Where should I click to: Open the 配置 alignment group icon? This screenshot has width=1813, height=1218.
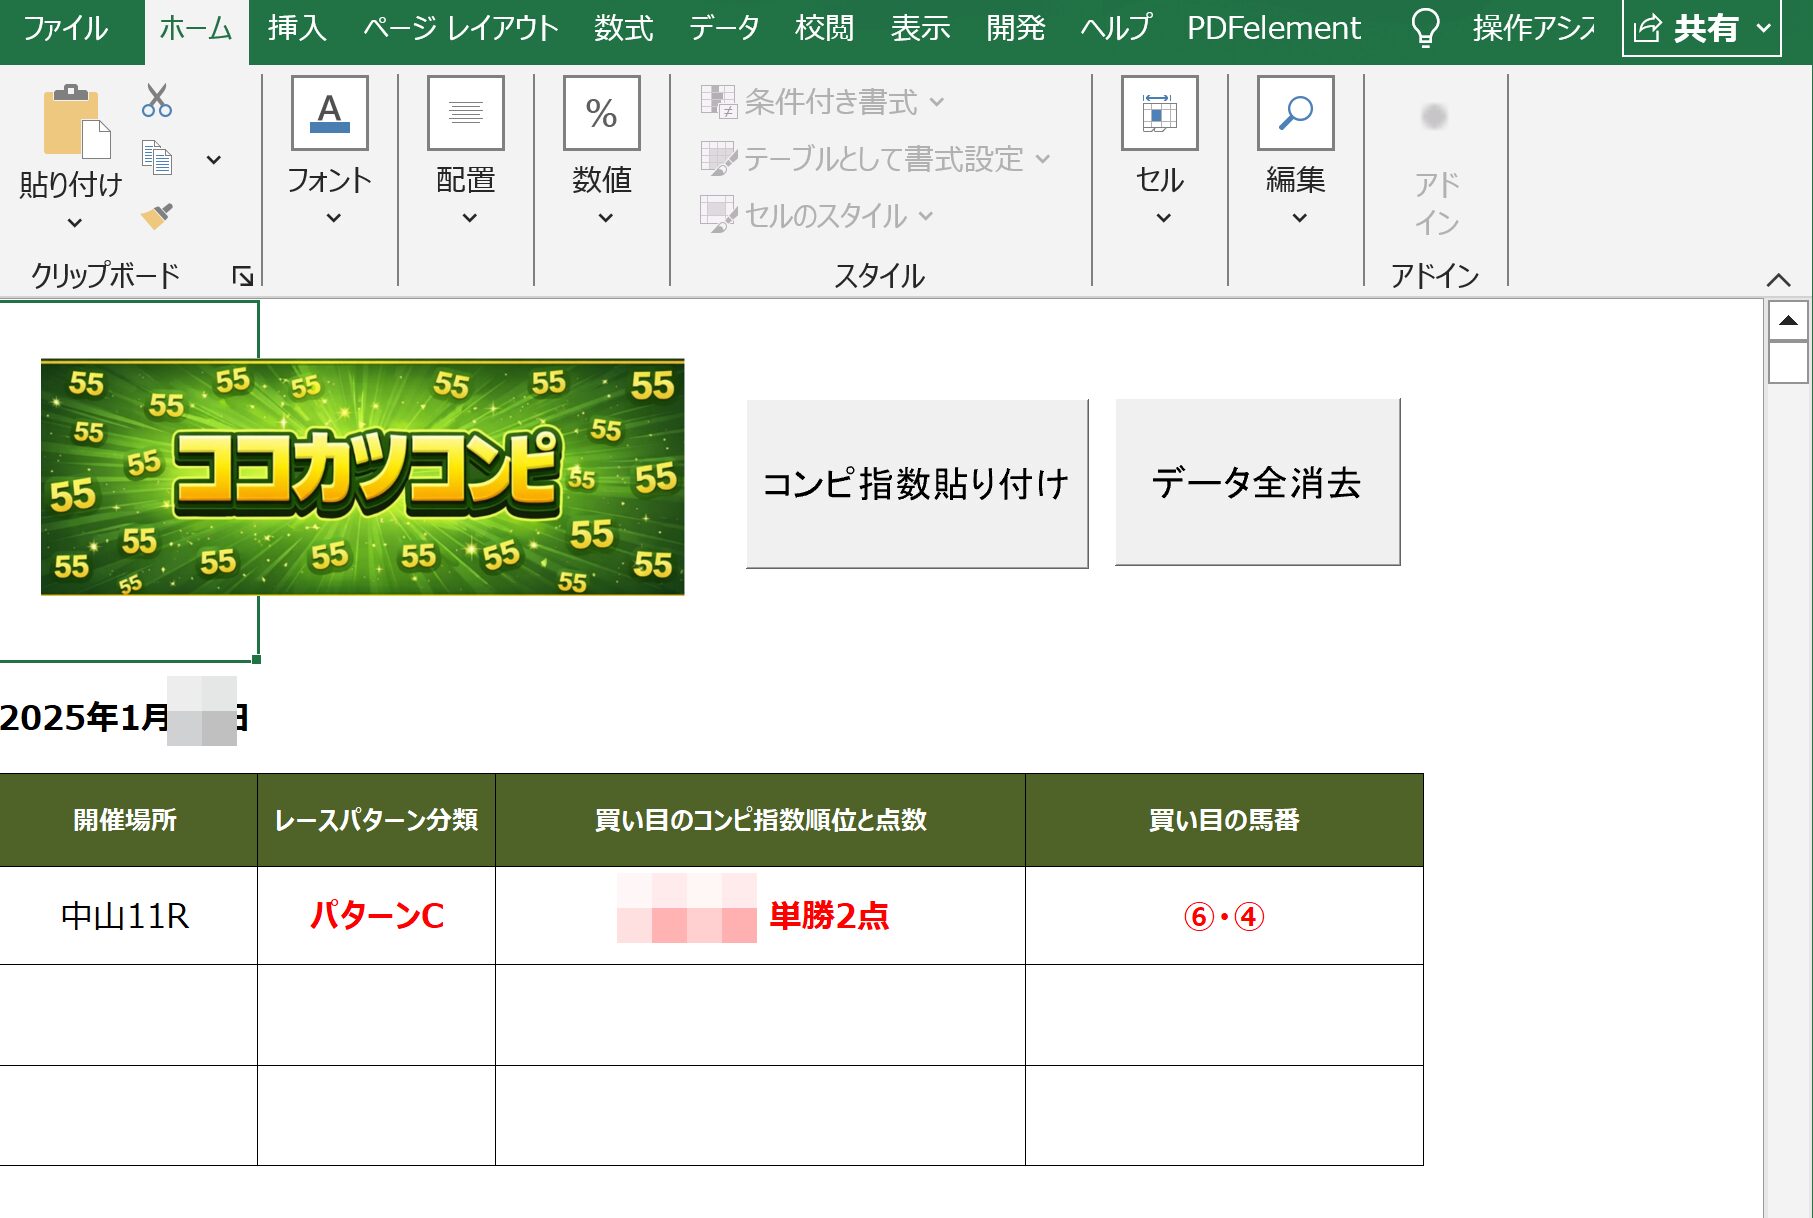click(465, 113)
